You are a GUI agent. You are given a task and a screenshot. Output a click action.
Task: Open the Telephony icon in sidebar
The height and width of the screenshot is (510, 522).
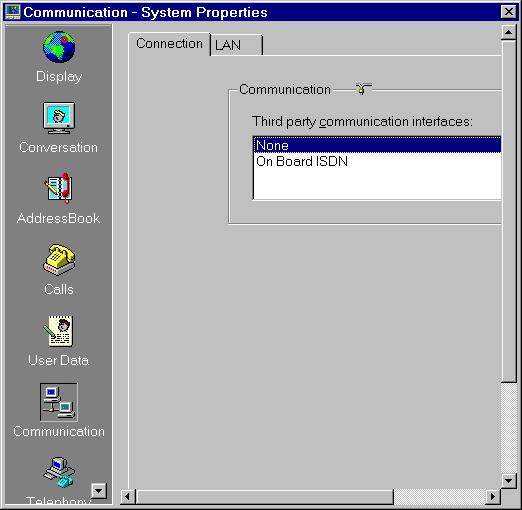[x=59, y=472]
